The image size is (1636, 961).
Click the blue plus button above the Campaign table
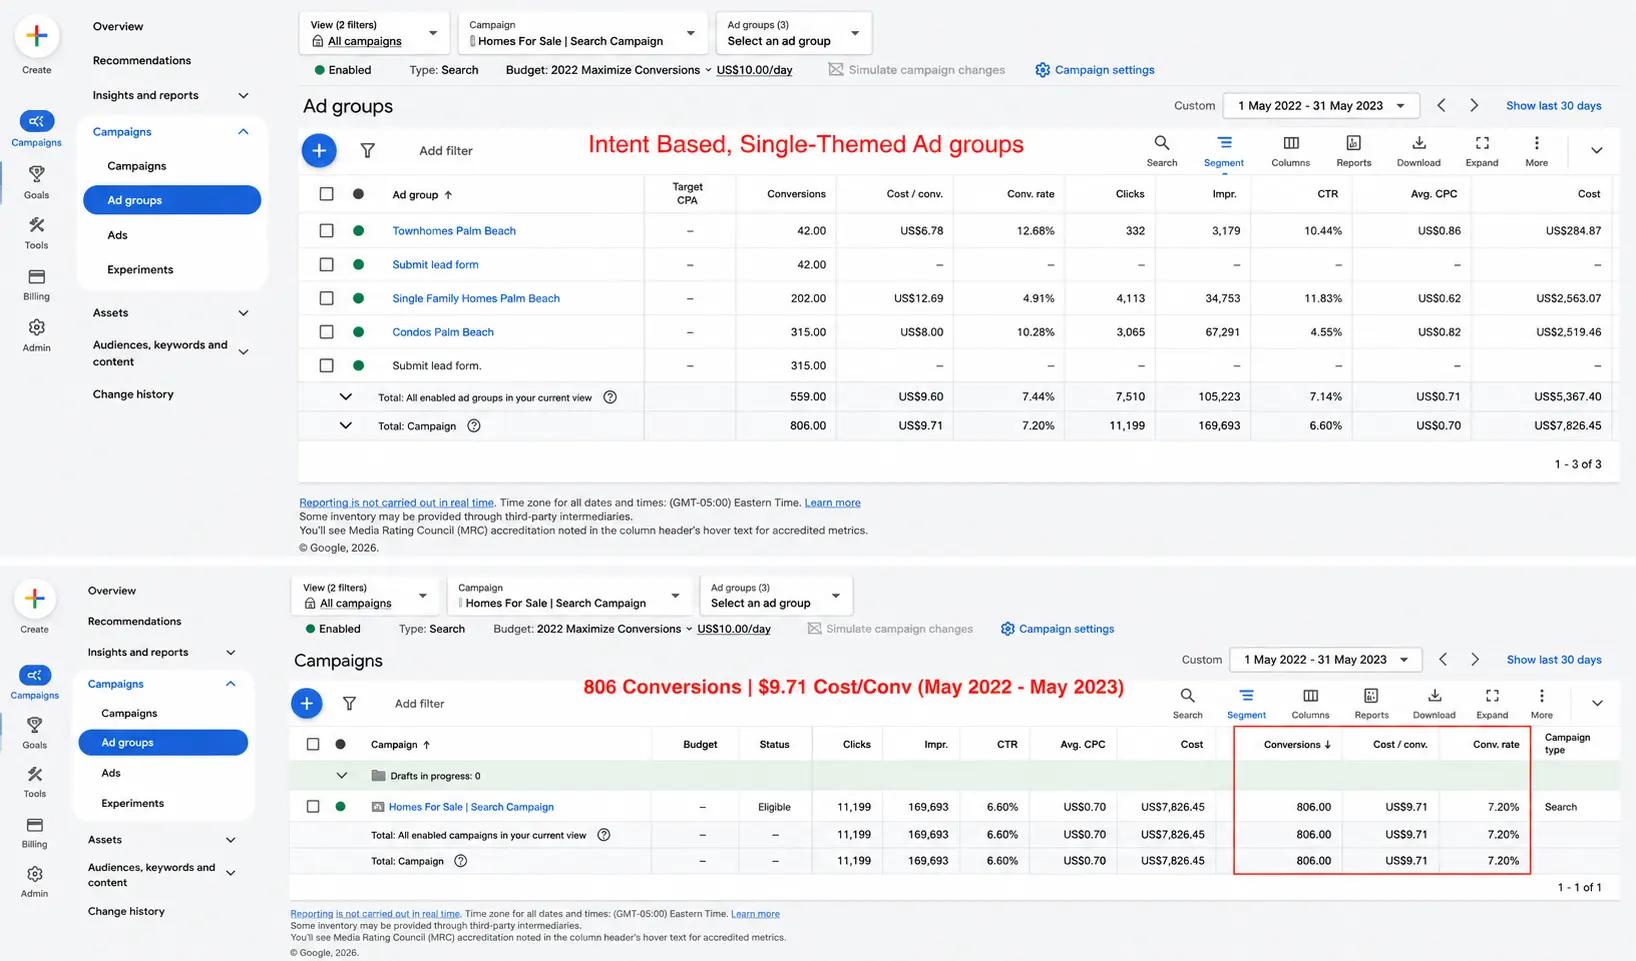(307, 703)
